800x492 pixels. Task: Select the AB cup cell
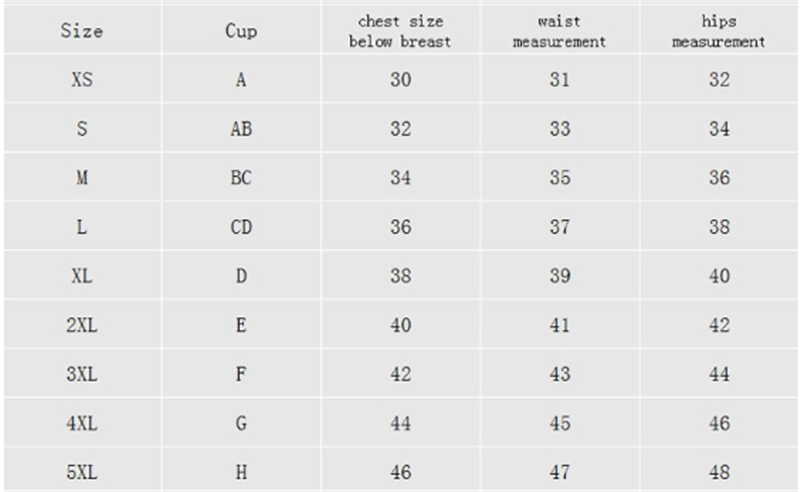[240, 130]
